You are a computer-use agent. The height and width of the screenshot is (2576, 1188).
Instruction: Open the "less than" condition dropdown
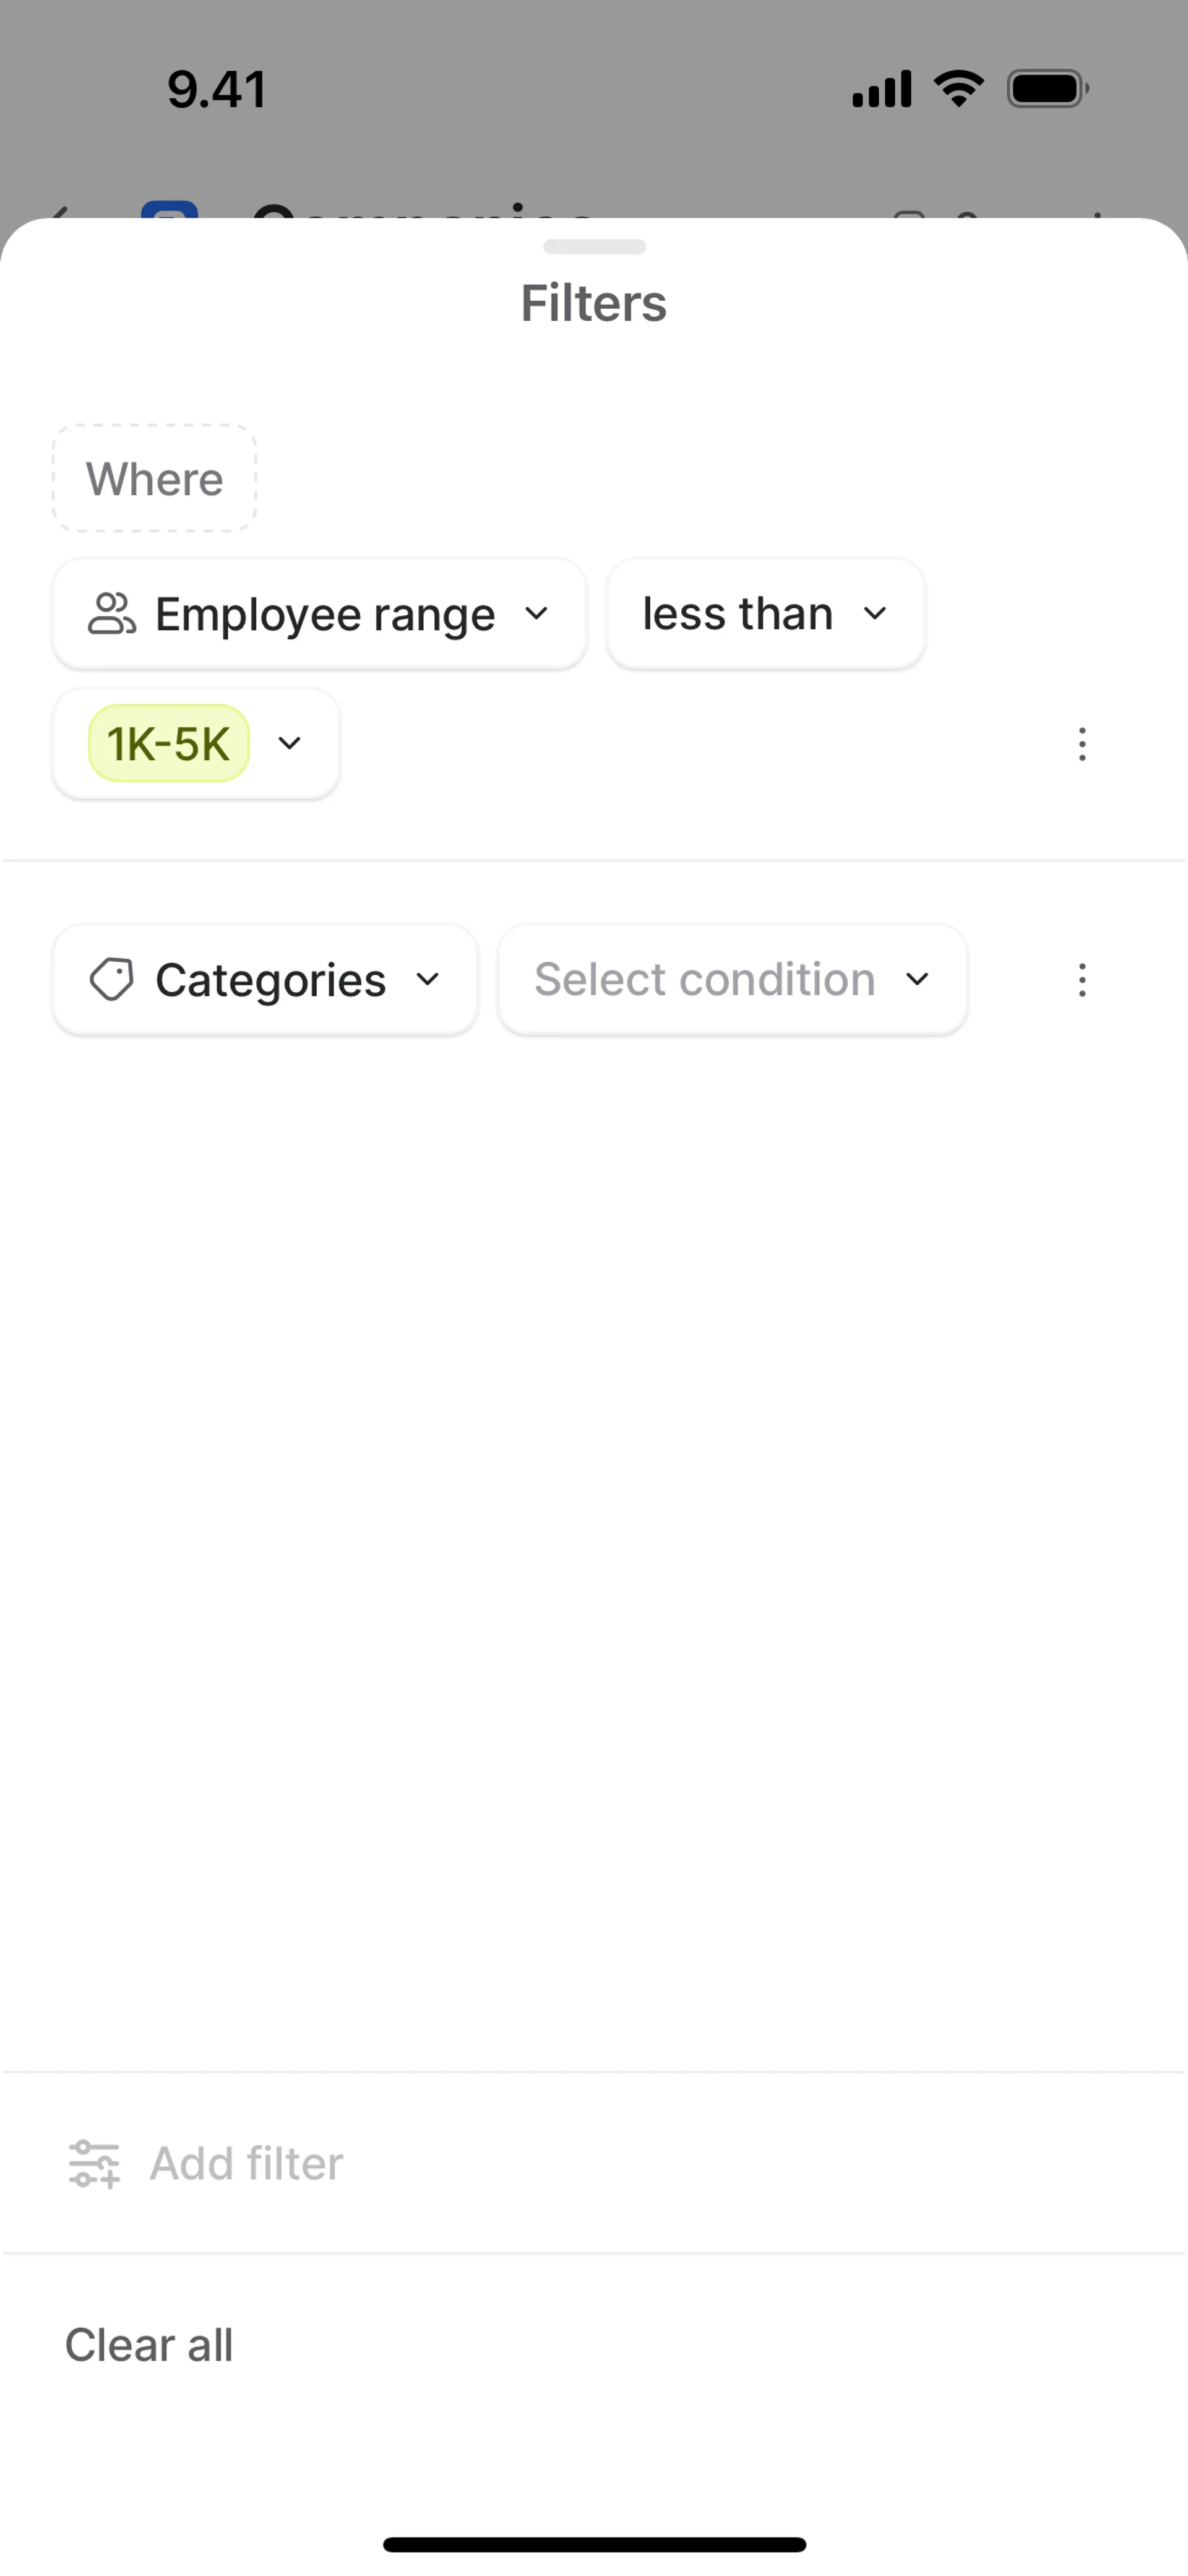point(765,614)
